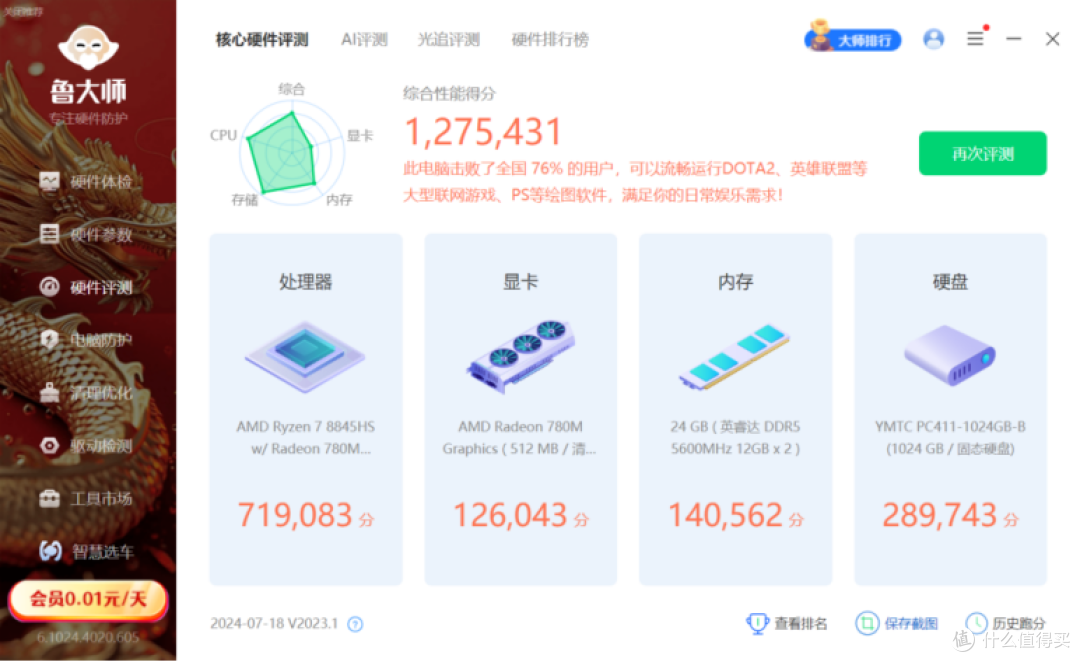Click the performance radar chart
1080x662 pixels.
pos(291,153)
